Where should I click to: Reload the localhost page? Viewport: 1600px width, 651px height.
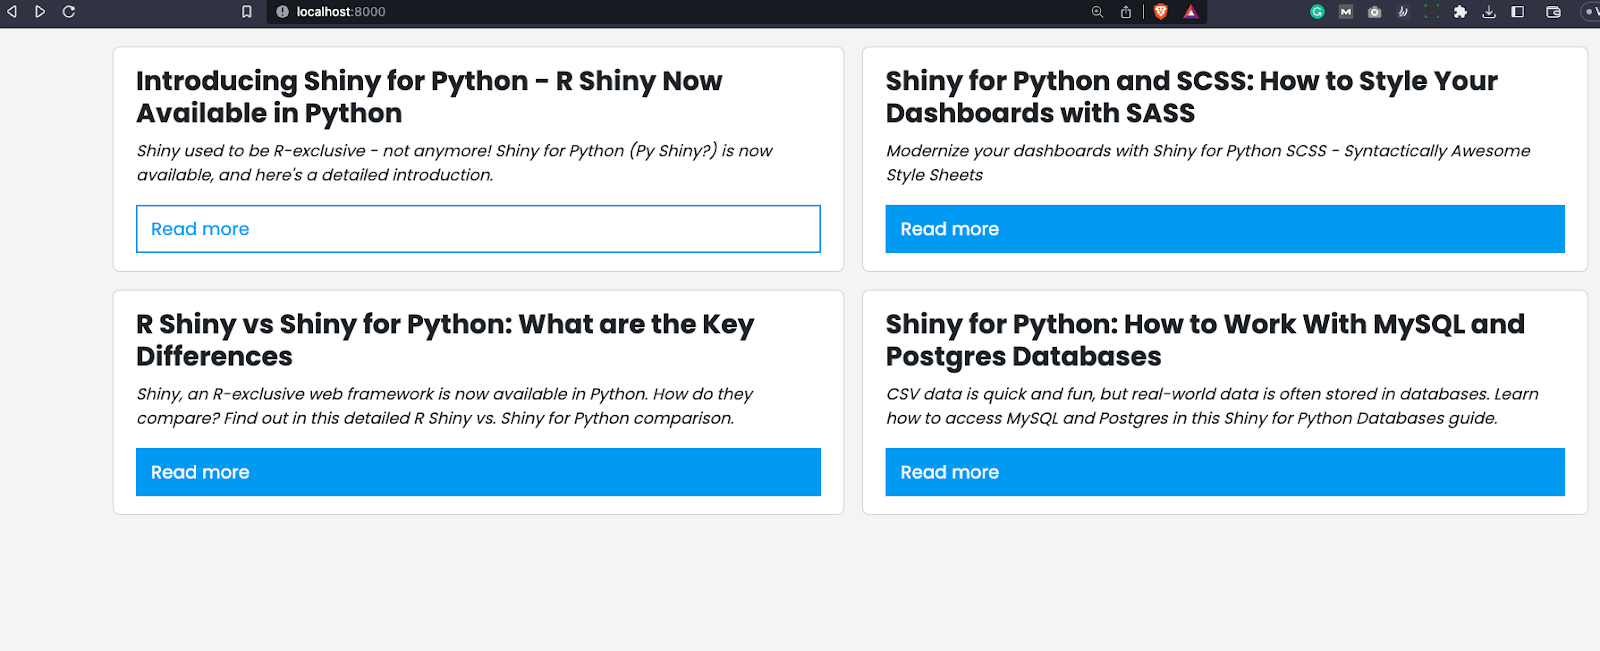[x=69, y=12]
